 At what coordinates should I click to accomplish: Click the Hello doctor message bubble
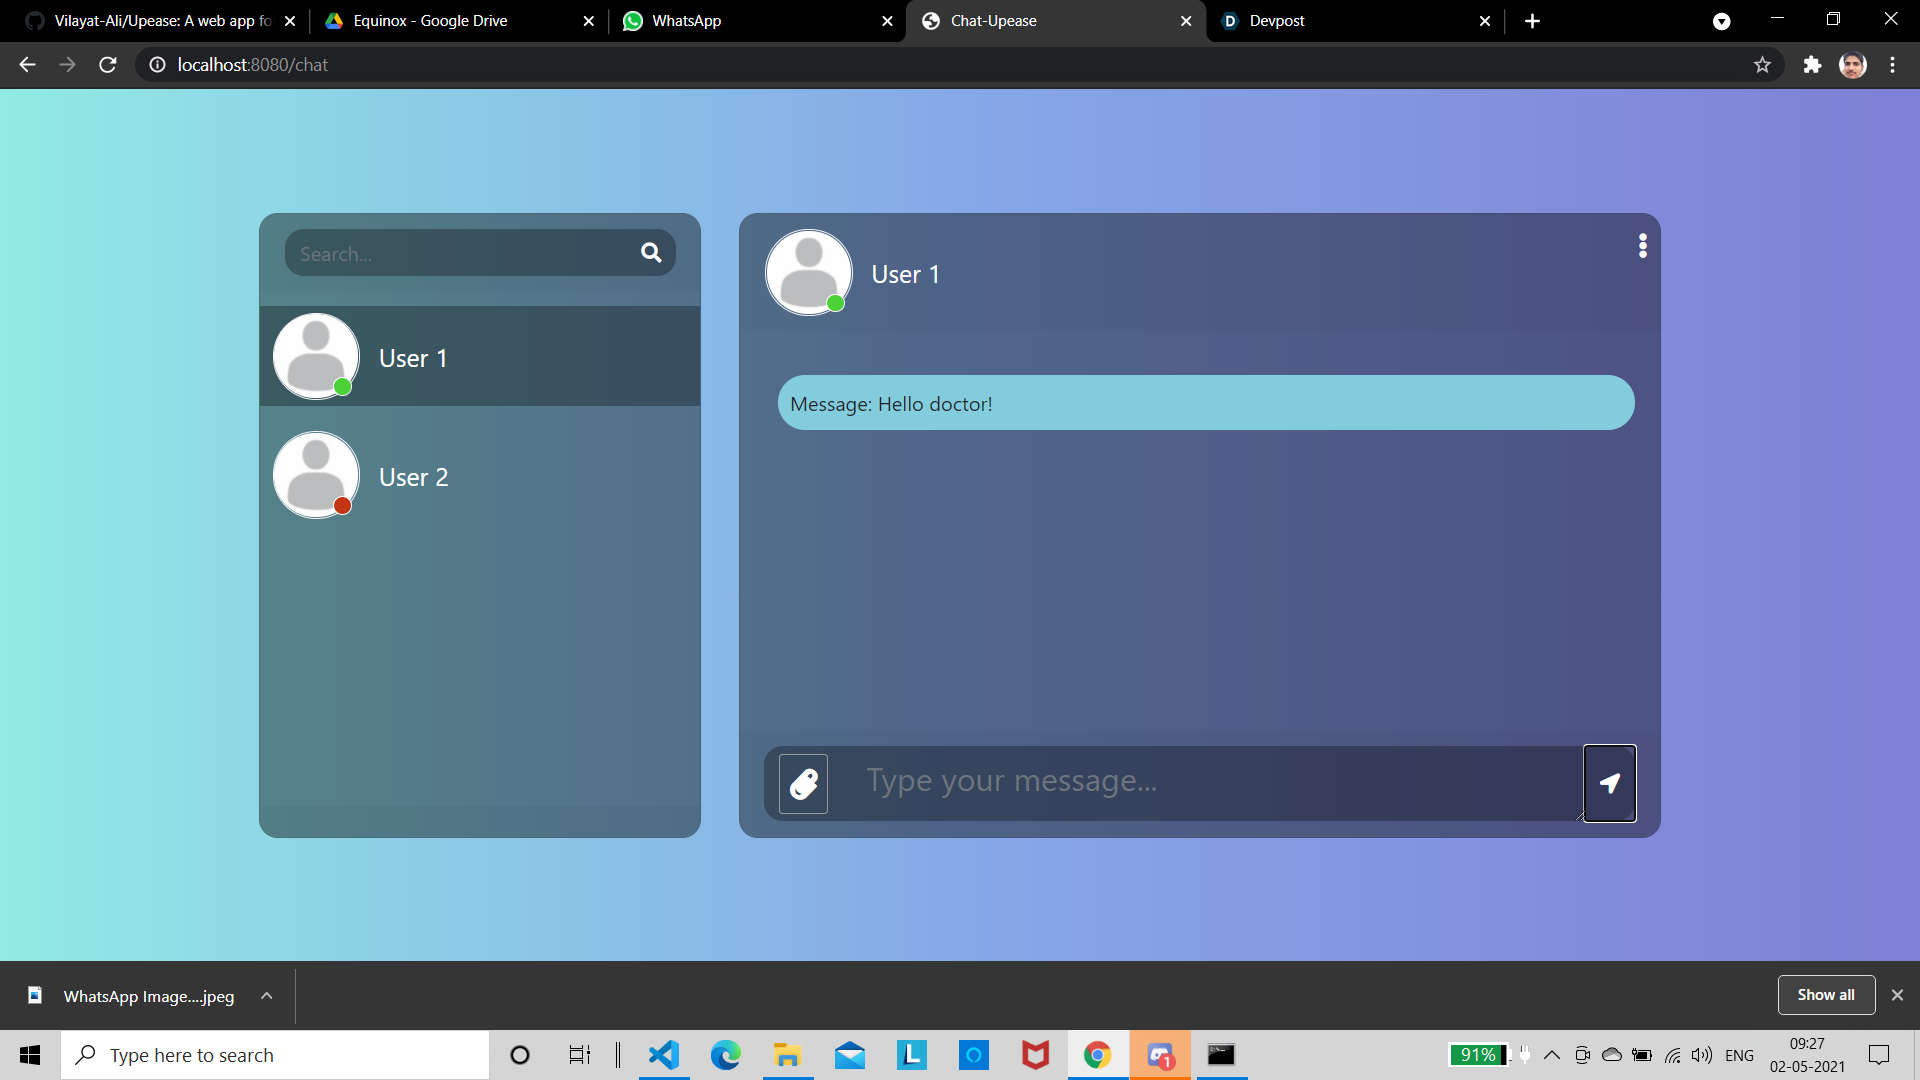(1205, 403)
